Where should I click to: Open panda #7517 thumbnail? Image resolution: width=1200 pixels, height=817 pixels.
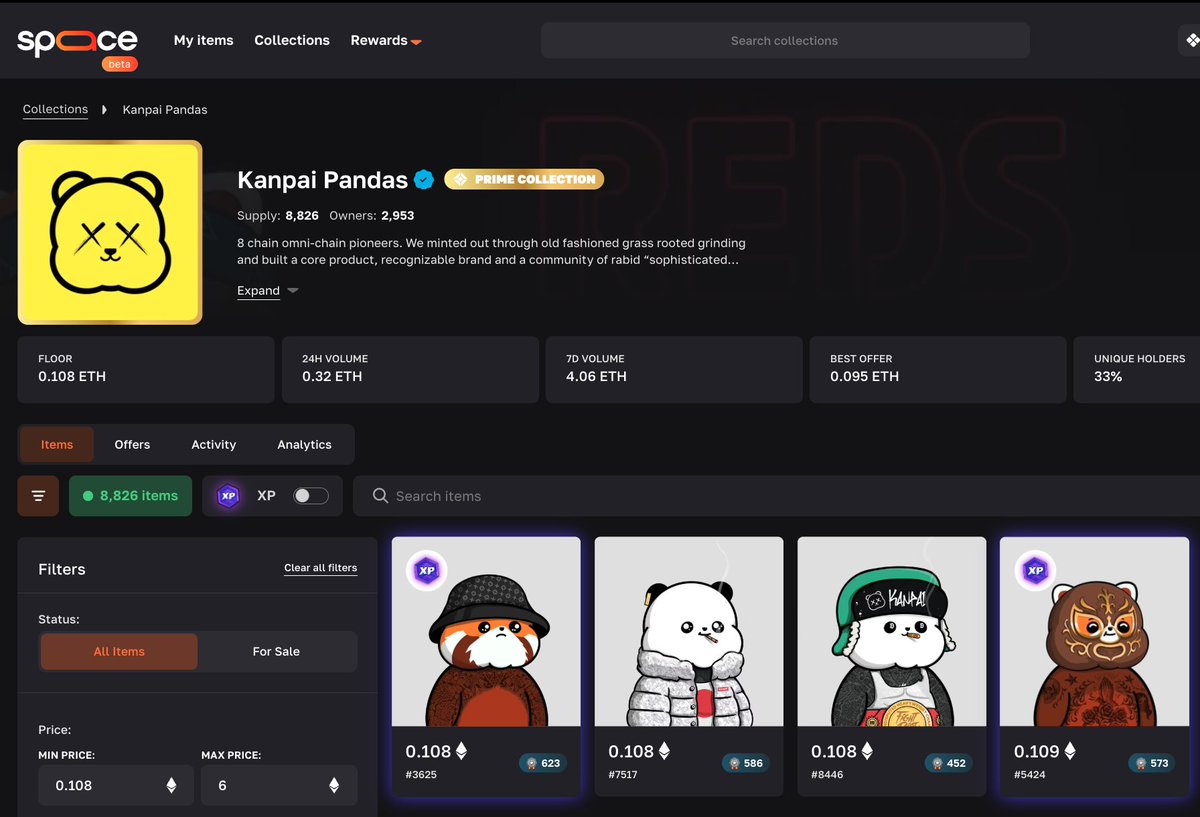click(689, 631)
